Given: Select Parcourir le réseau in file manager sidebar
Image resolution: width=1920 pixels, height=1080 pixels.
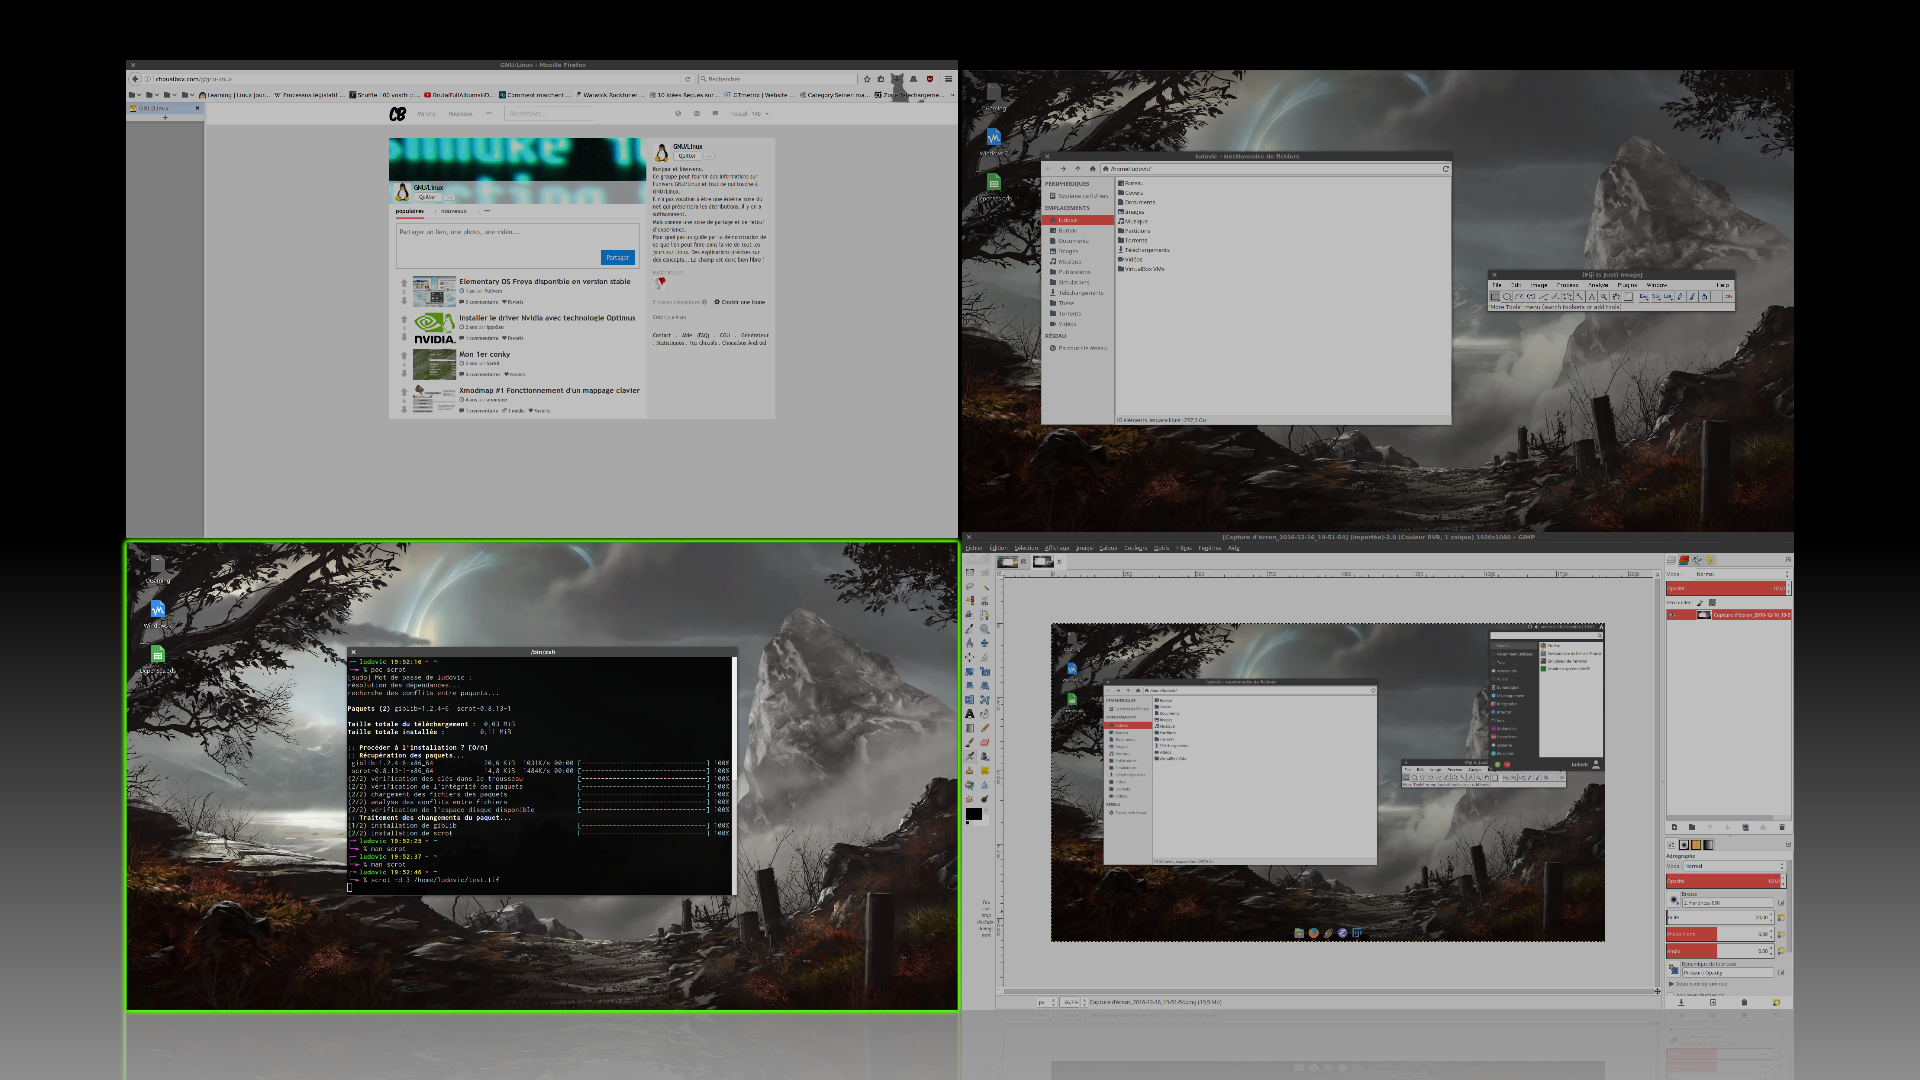Looking at the screenshot, I should (x=1078, y=348).
